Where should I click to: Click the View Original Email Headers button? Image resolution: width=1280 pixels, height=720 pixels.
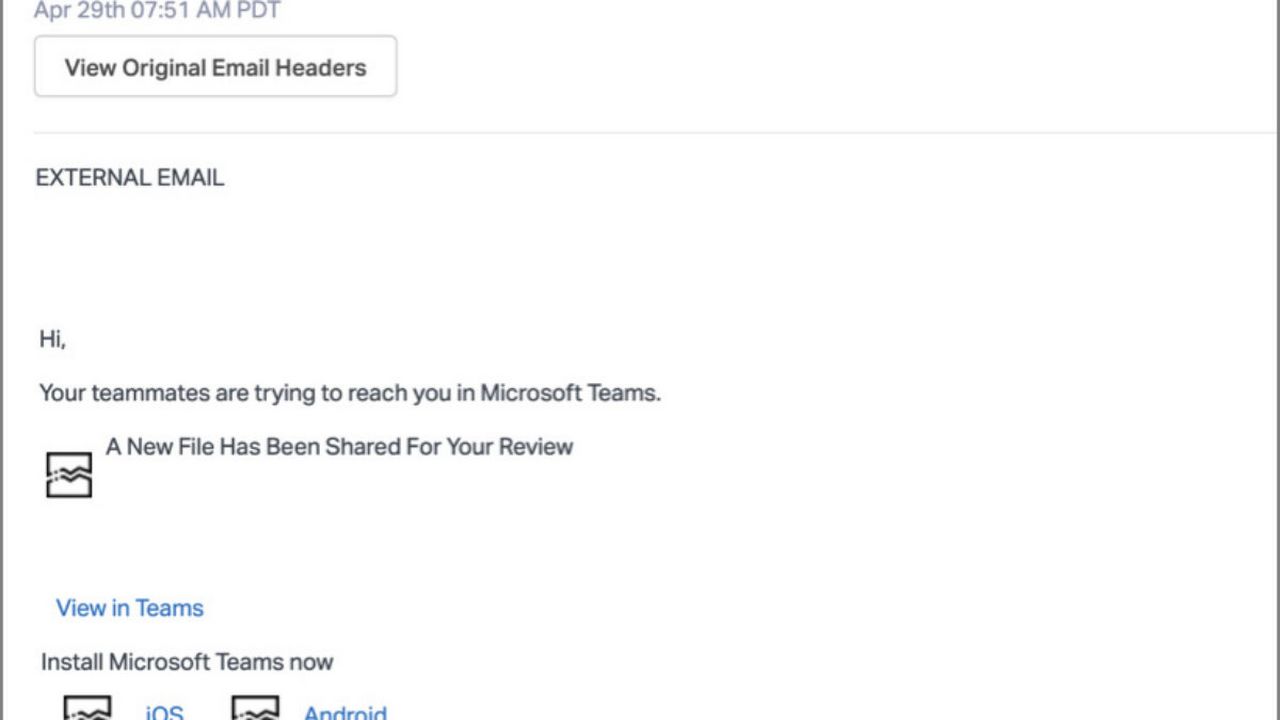pos(216,67)
